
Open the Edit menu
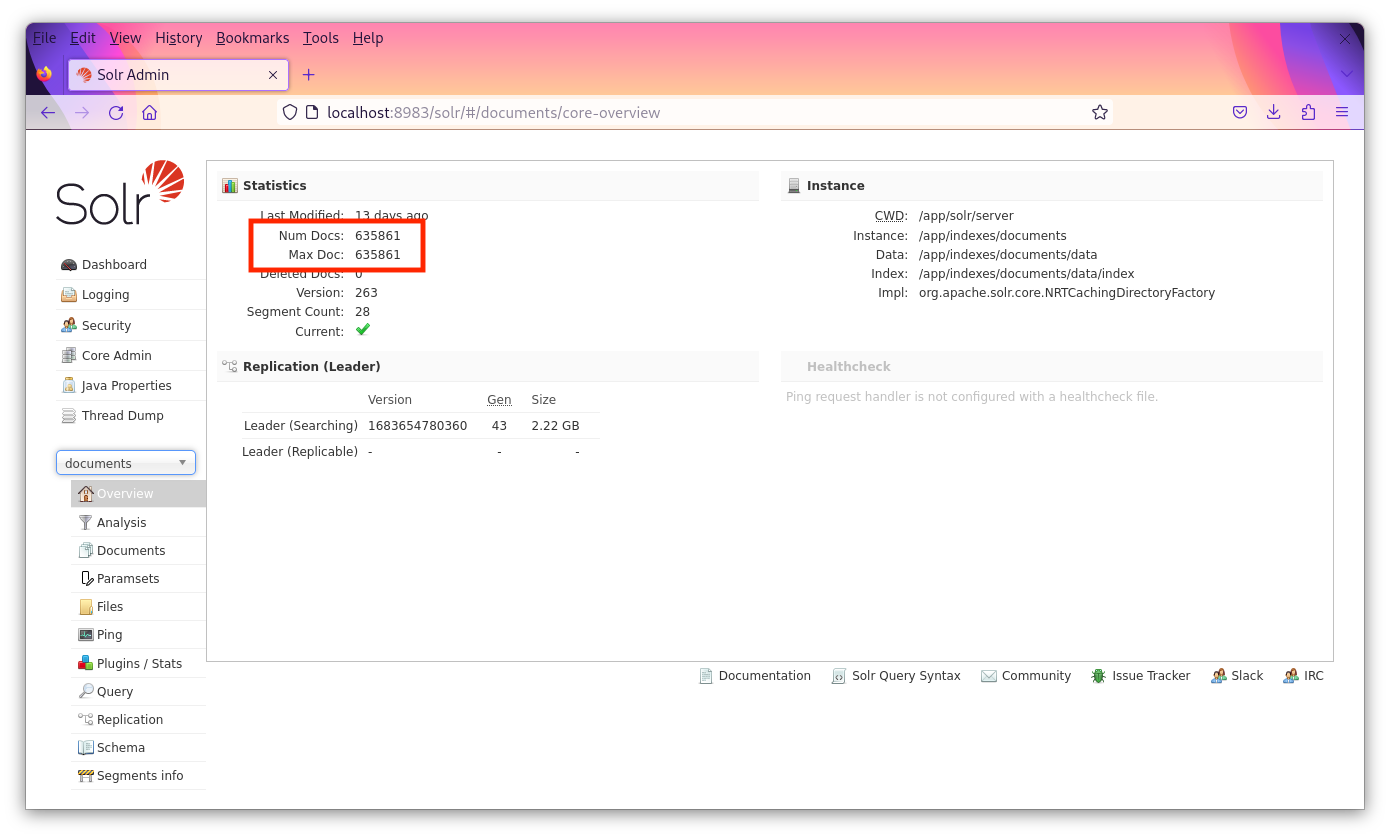click(x=83, y=38)
